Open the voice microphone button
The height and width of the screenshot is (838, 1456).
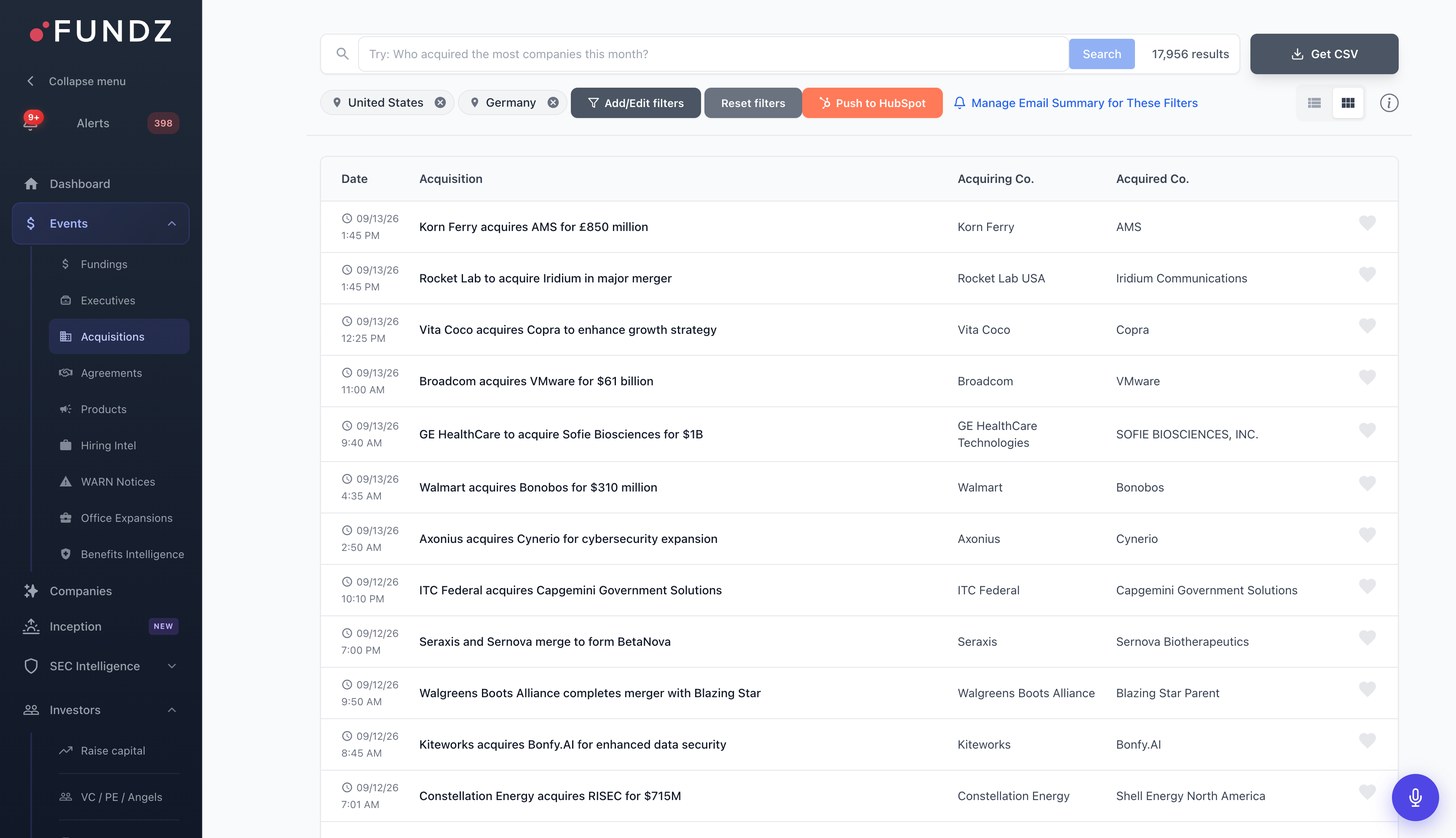click(1415, 797)
